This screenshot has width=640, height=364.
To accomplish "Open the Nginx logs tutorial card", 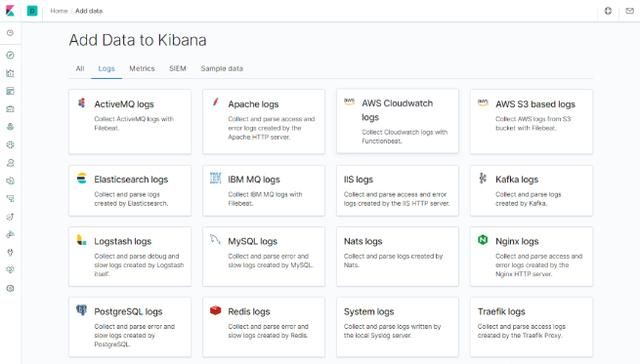I will [531, 256].
